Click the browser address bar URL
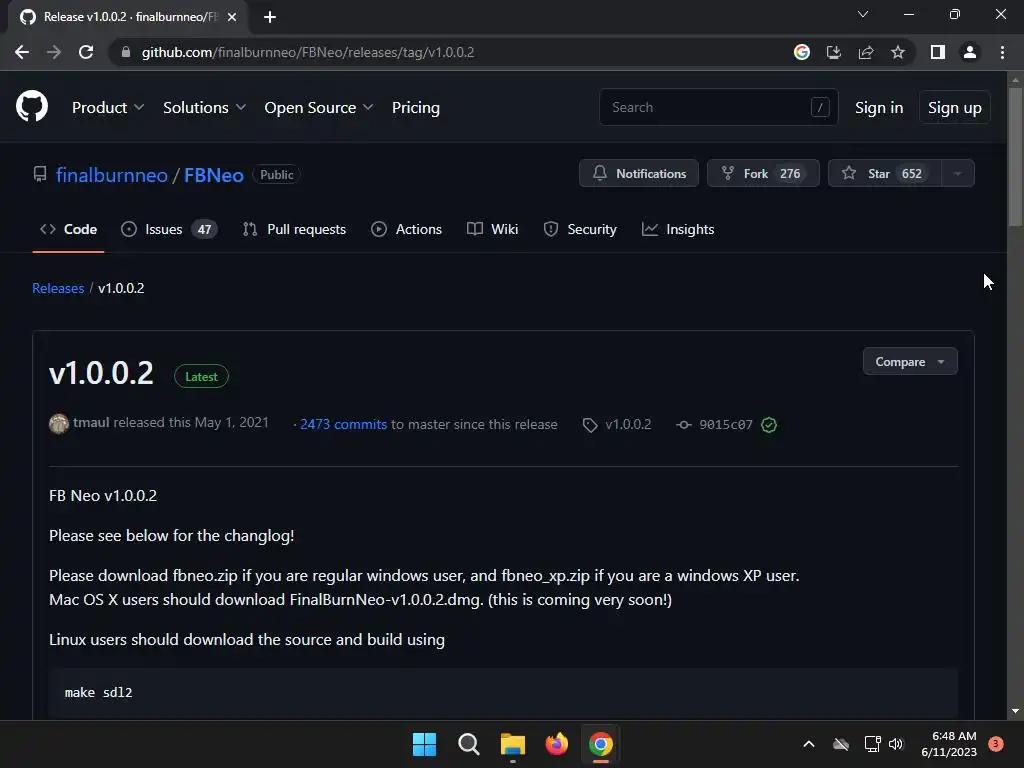The height and width of the screenshot is (768, 1024). (308, 52)
